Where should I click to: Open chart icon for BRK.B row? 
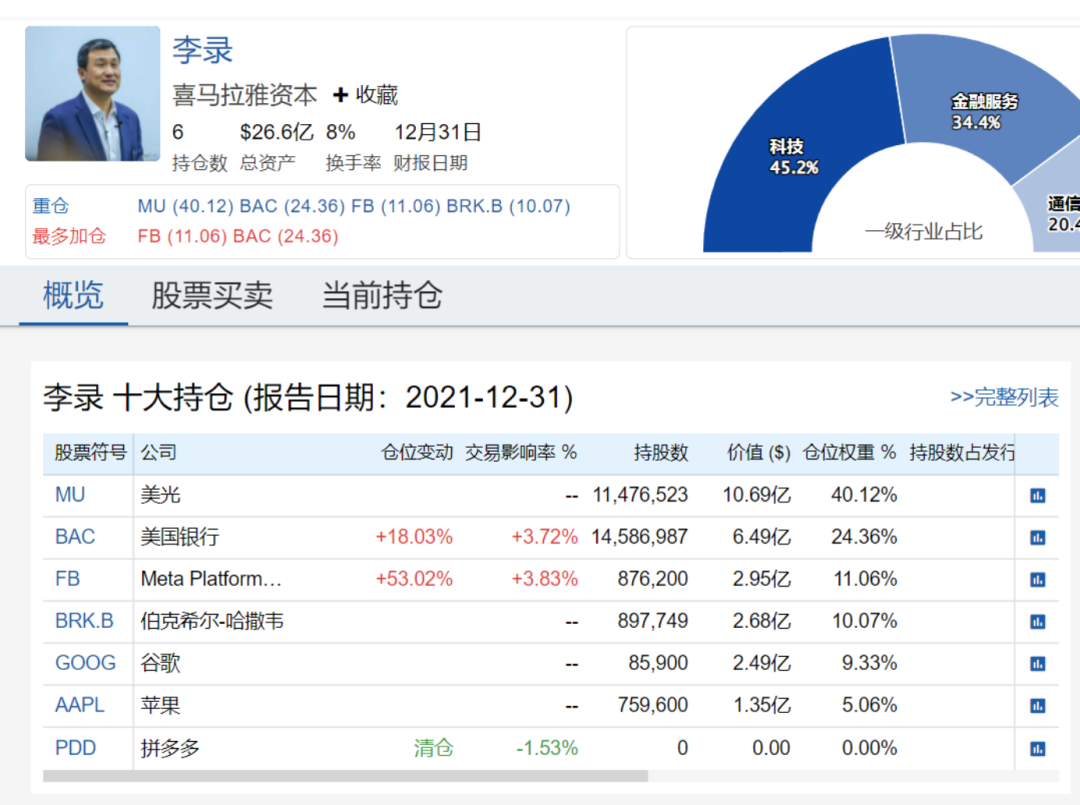(1037, 621)
